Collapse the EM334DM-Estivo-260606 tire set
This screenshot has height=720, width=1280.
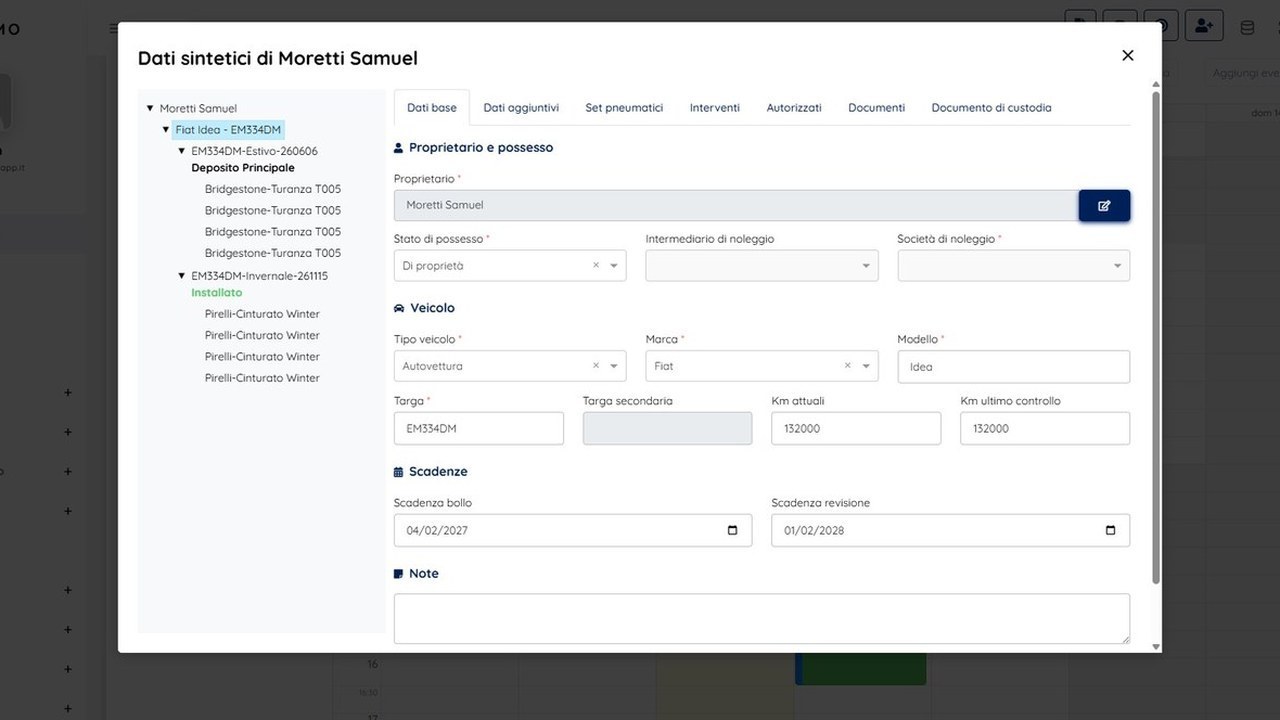[182, 151]
